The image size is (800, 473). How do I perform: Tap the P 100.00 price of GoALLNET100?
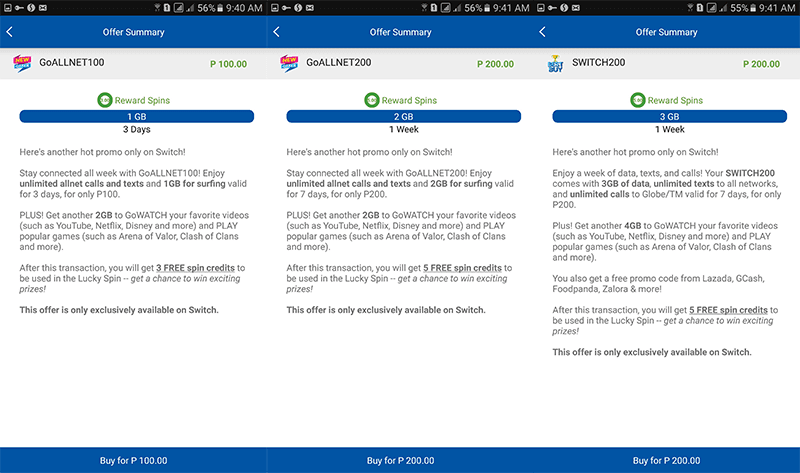click(229, 64)
